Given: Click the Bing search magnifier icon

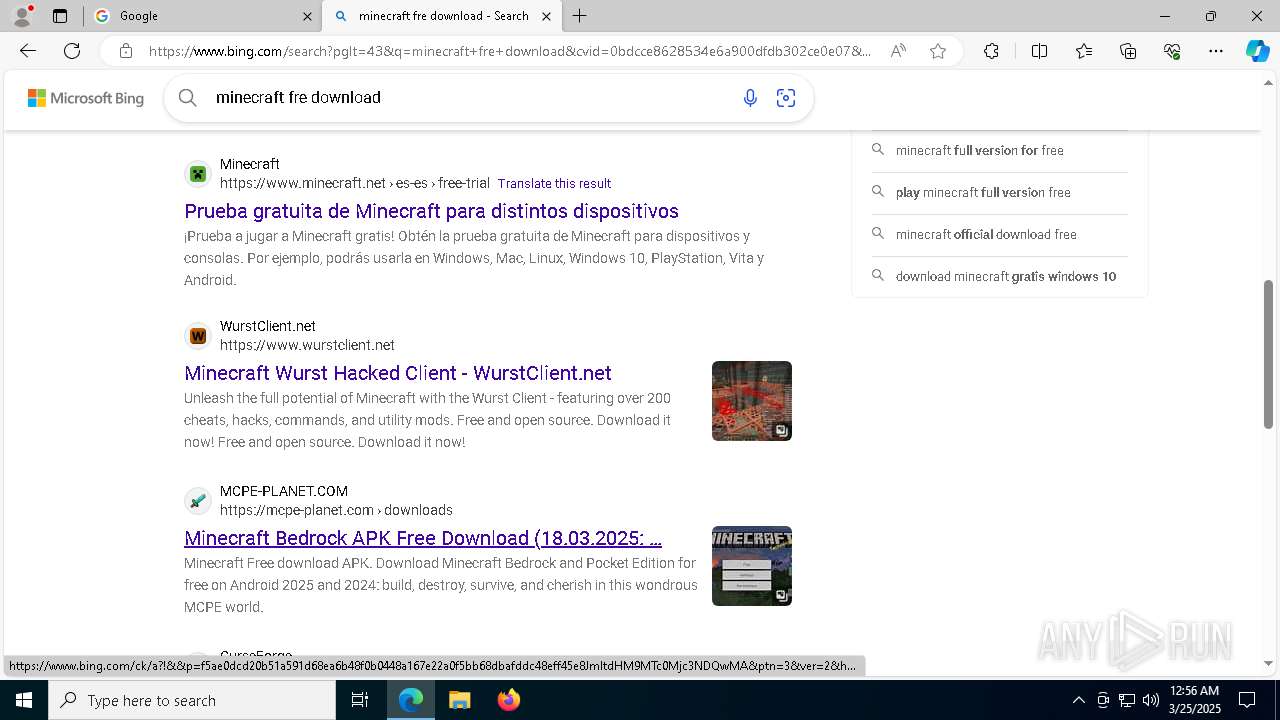Looking at the screenshot, I should tap(187, 98).
